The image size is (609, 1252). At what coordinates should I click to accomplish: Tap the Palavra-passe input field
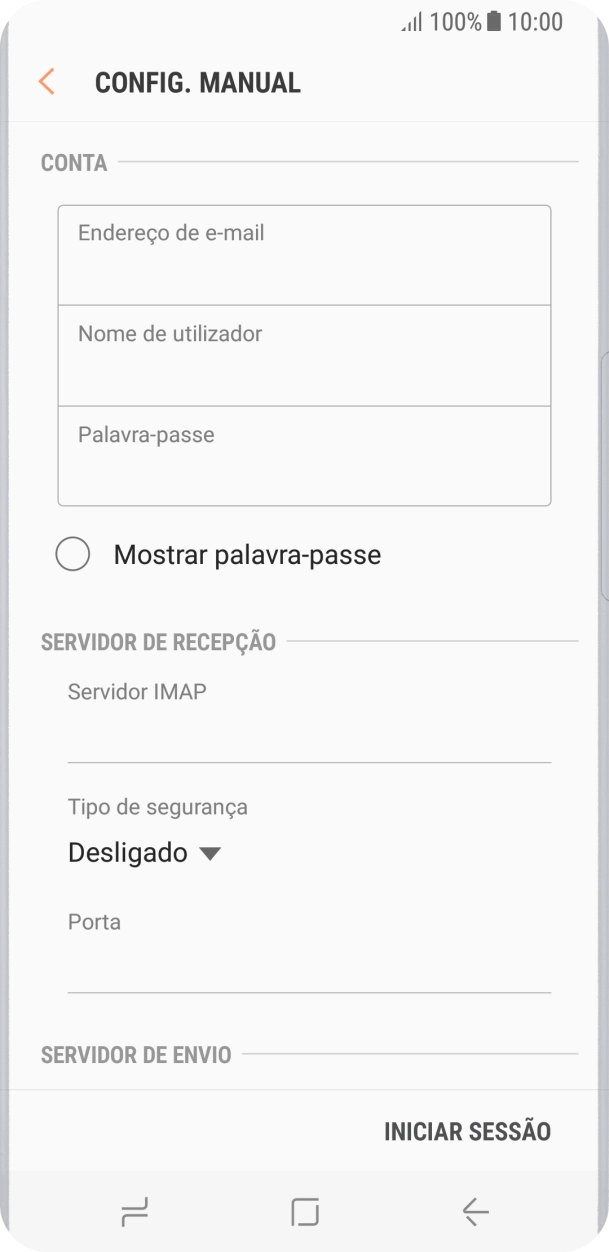(x=304, y=455)
